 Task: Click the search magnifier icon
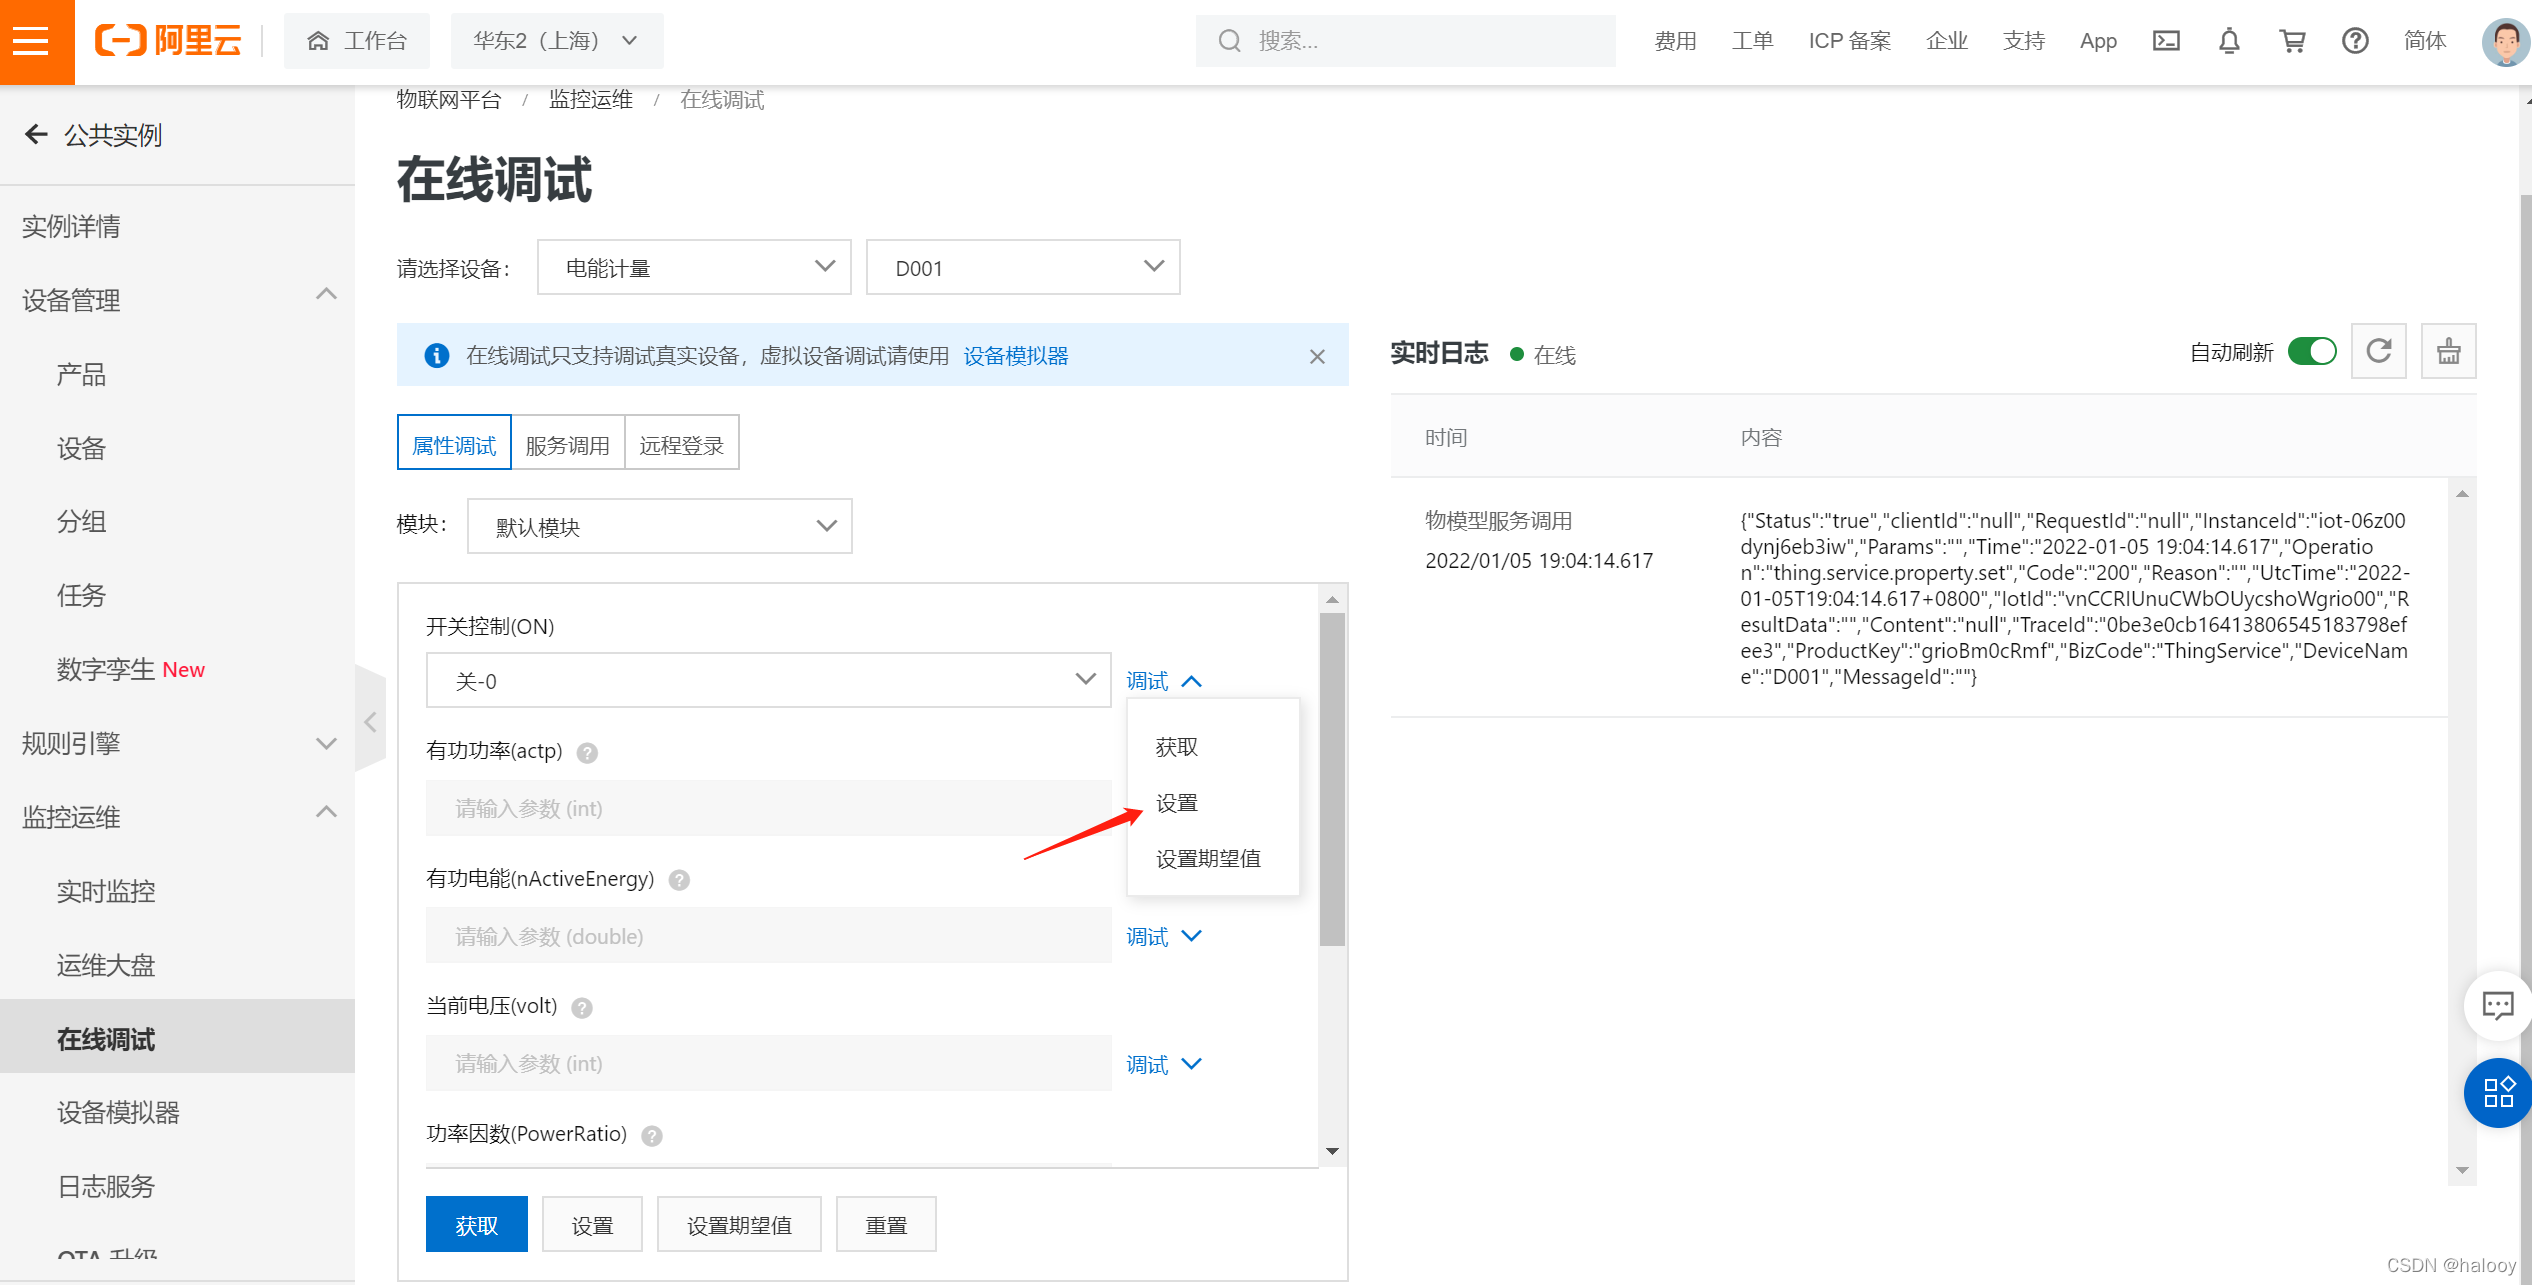point(1229,41)
